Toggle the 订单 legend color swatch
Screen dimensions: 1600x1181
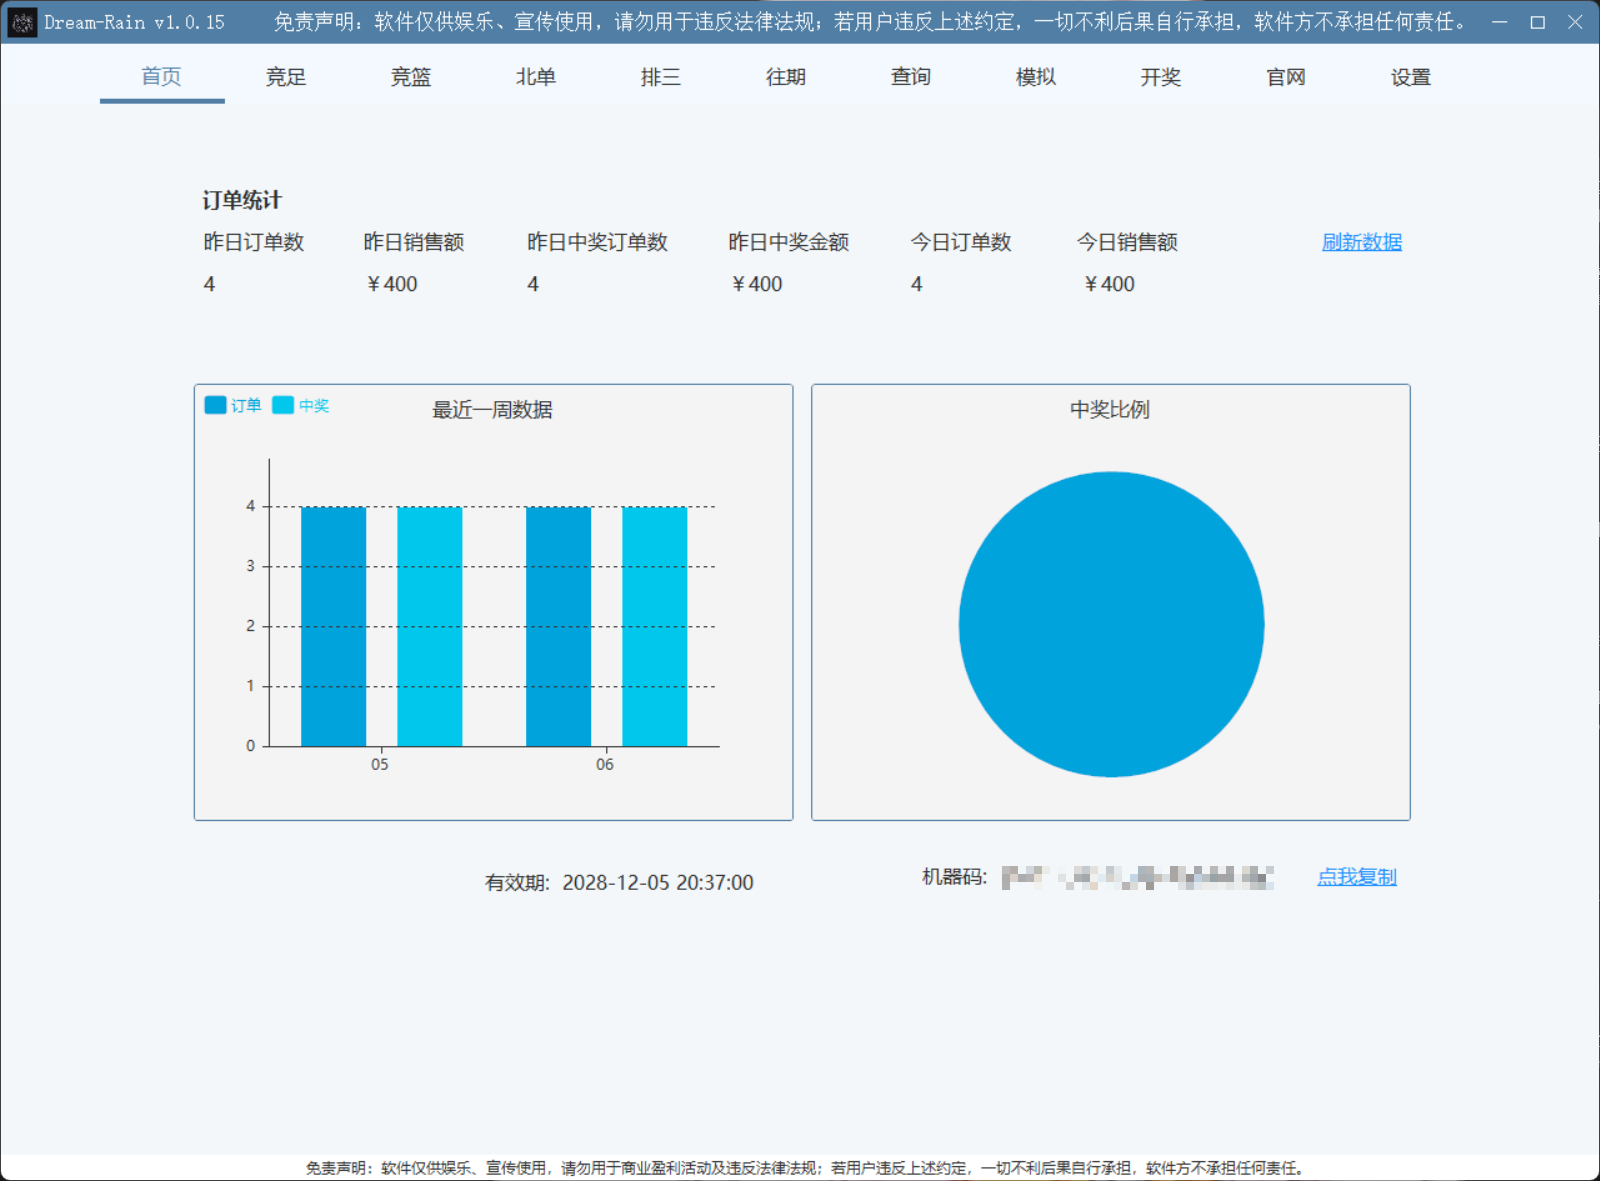tap(215, 405)
